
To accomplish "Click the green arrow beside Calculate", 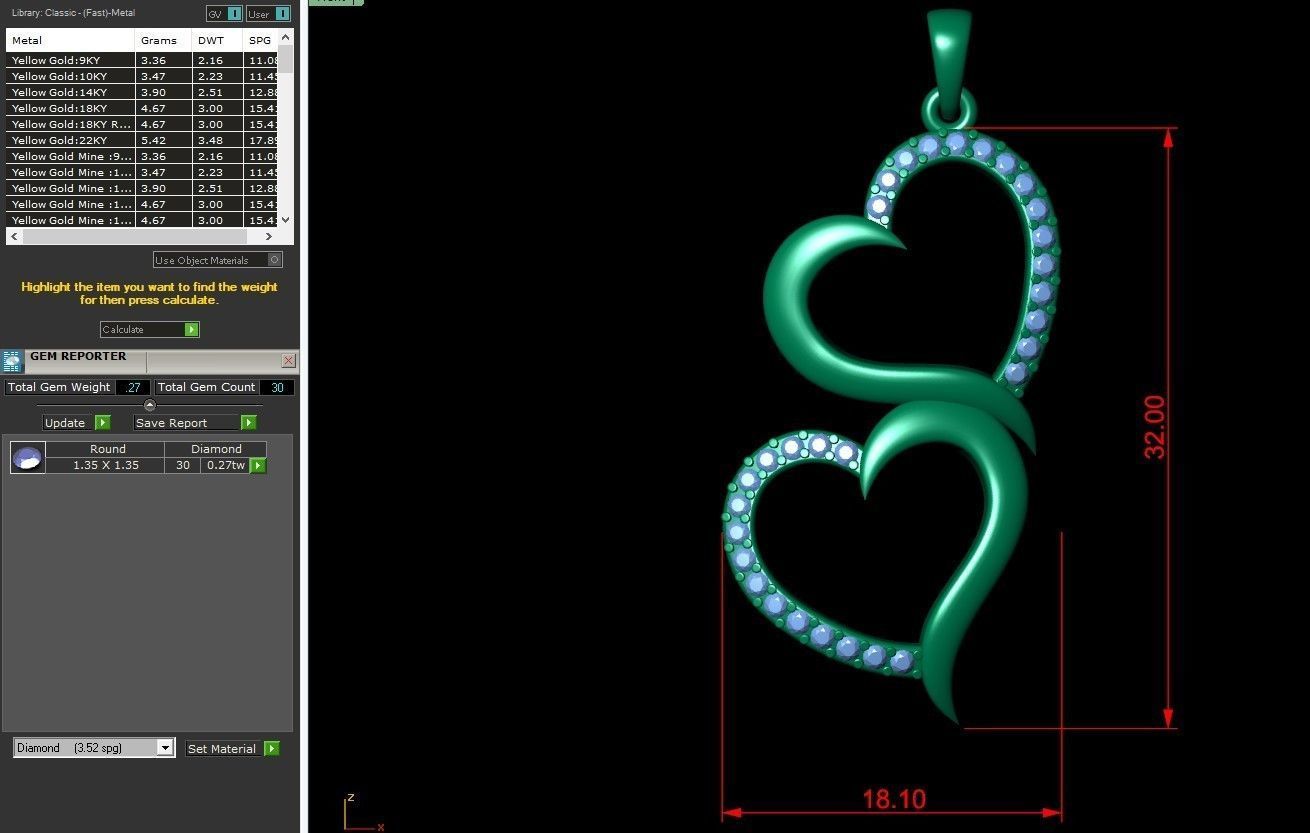I will (x=191, y=329).
